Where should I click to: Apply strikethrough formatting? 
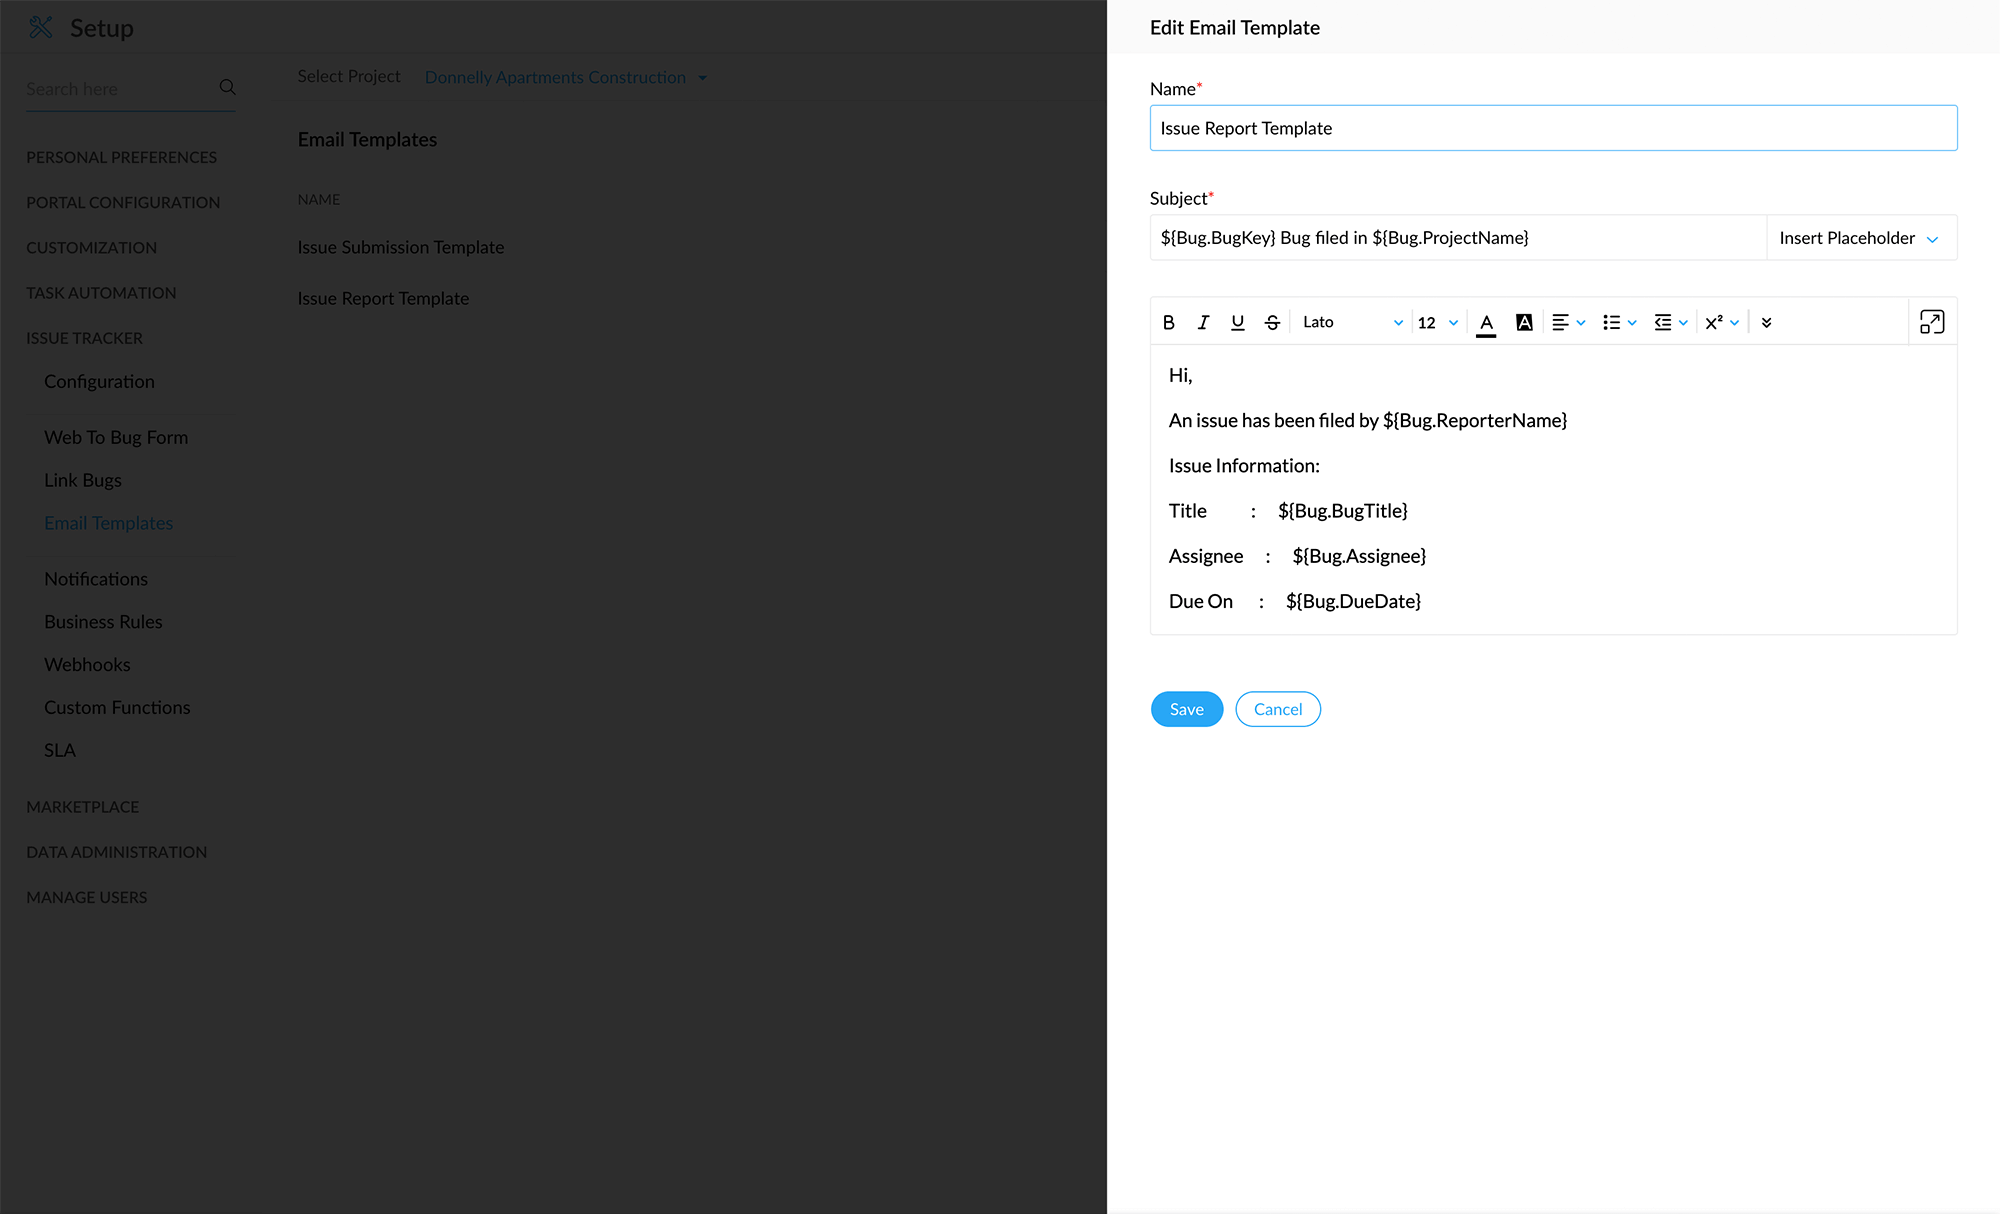pos(1272,322)
